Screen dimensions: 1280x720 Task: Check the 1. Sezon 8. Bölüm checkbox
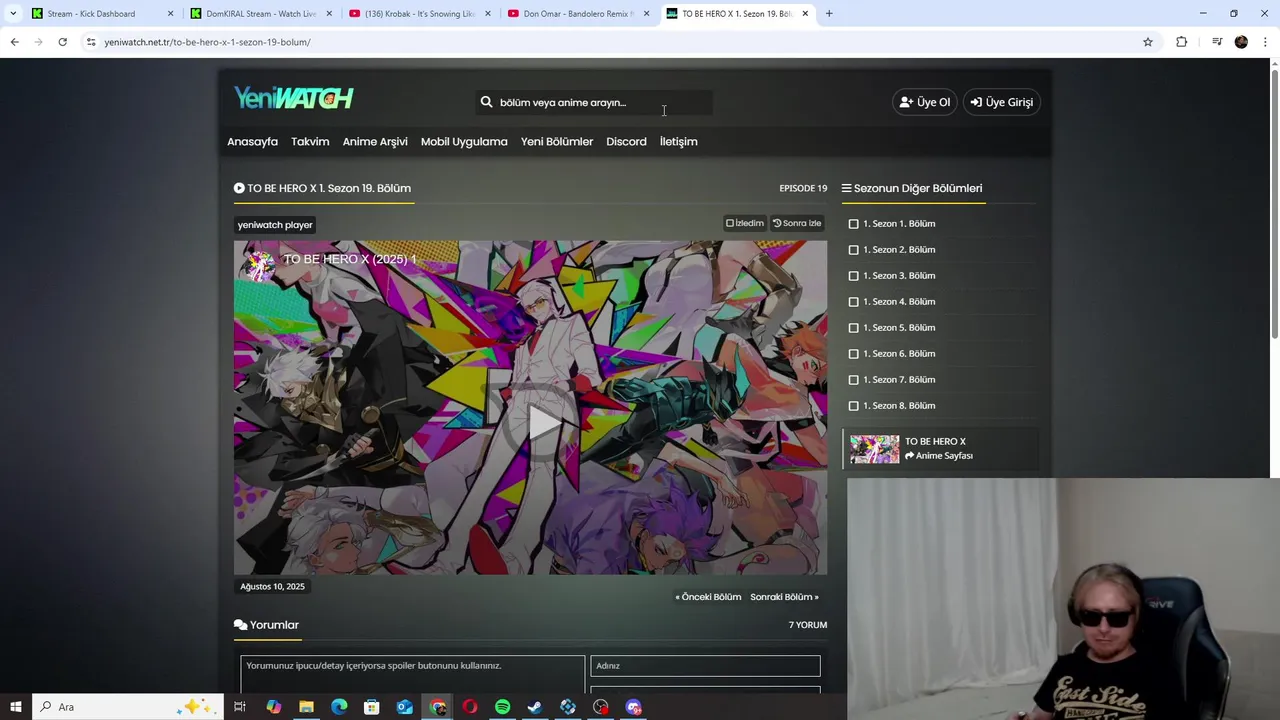coord(853,406)
